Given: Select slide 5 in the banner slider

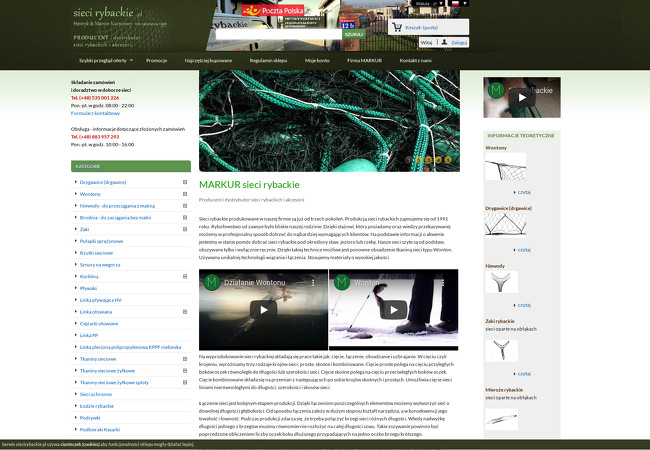Looking at the screenshot, I should tap(448, 160).
